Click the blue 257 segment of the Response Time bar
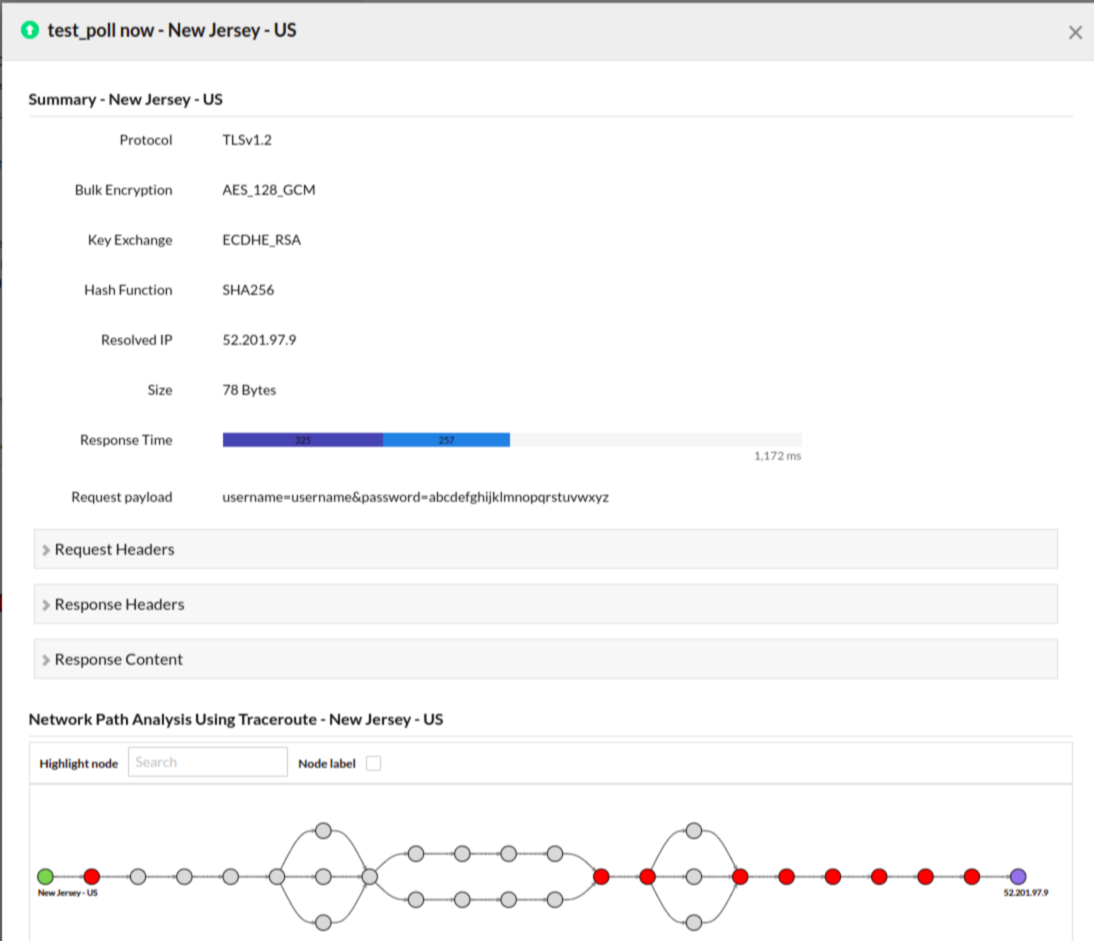The width and height of the screenshot is (1094, 941). pos(446,440)
